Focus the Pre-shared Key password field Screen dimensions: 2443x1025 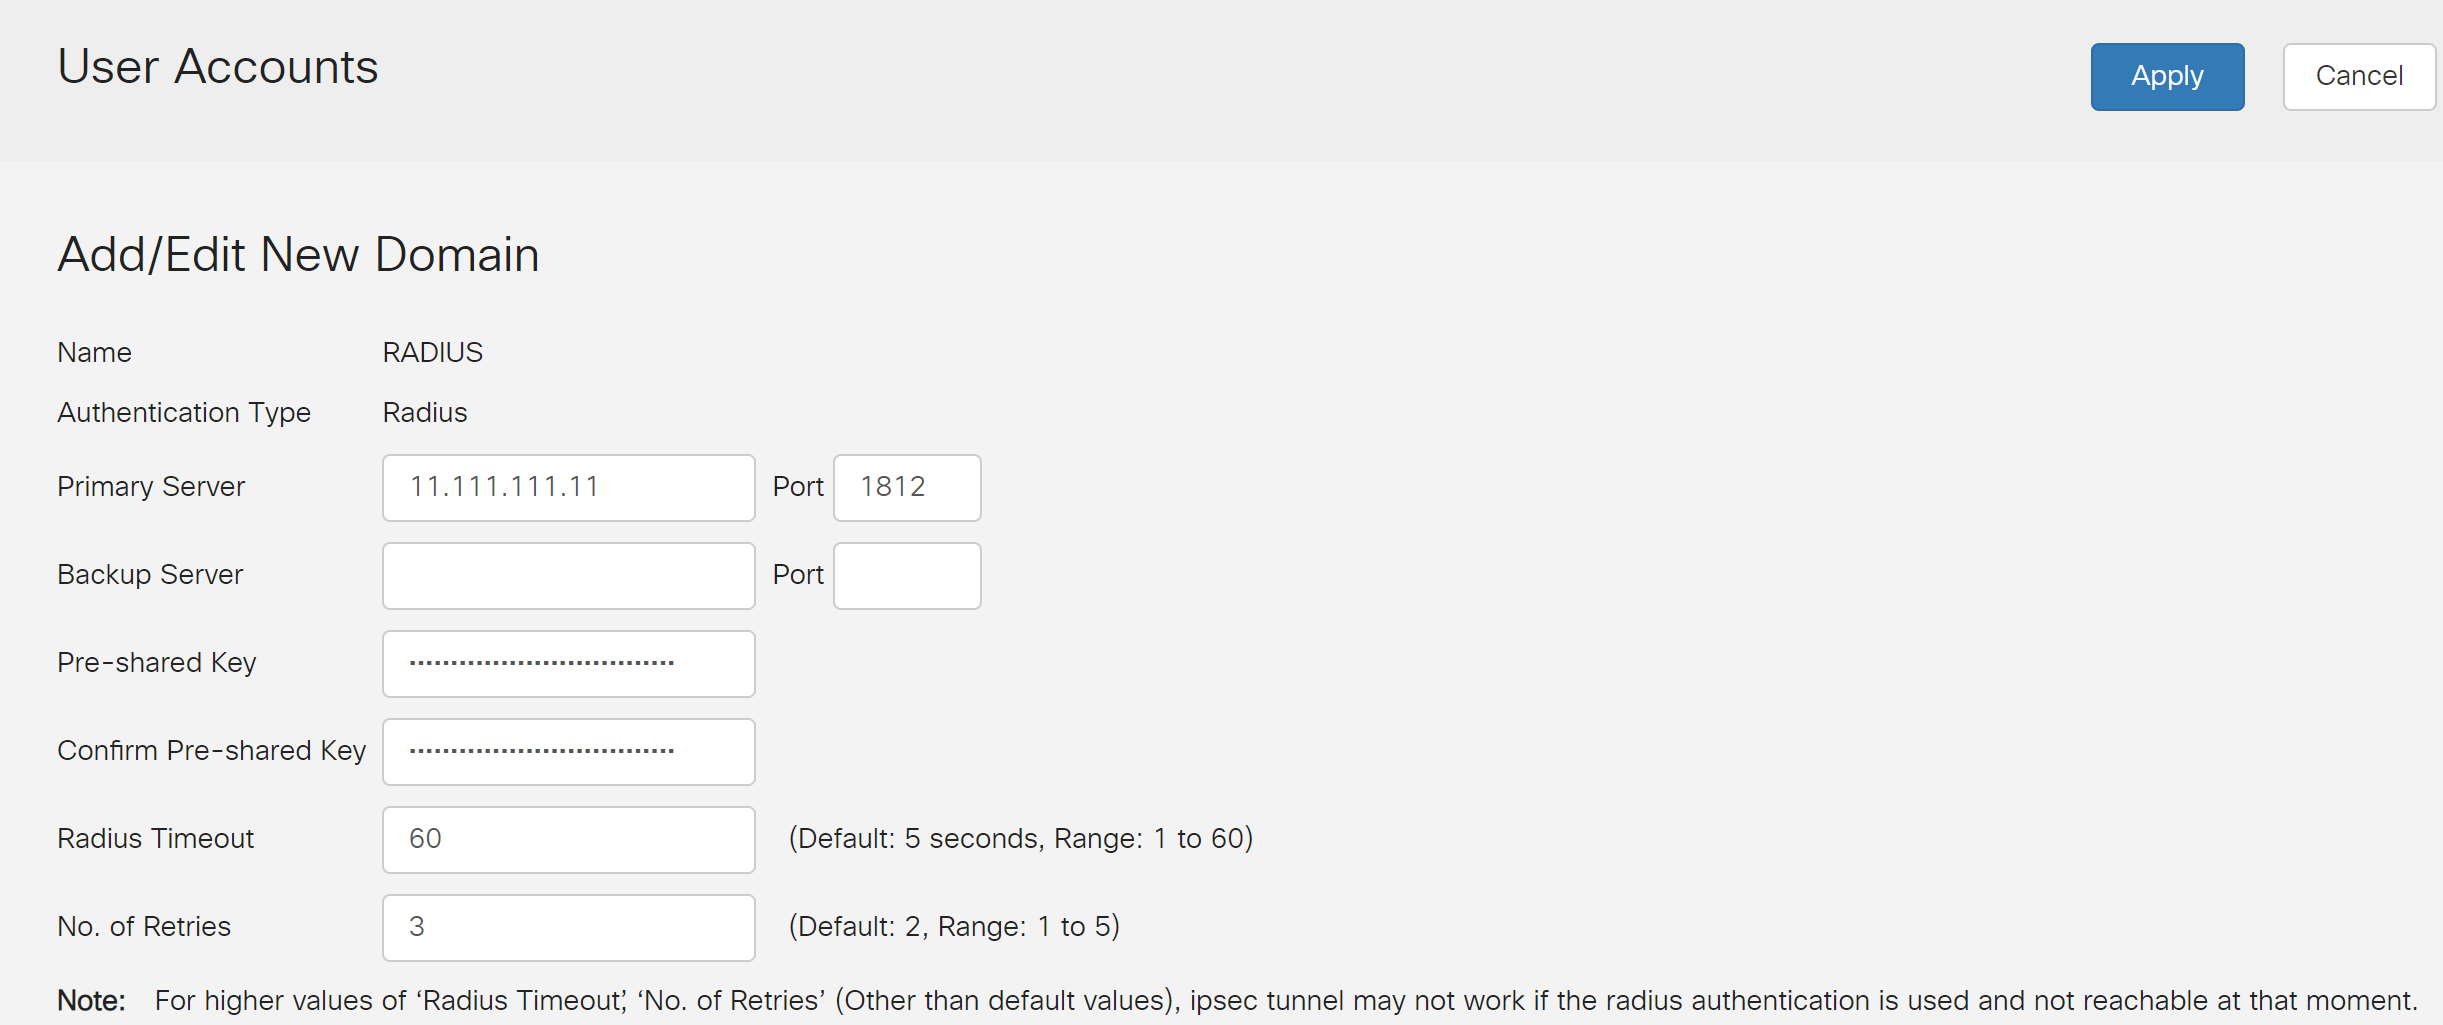pos(568,664)
